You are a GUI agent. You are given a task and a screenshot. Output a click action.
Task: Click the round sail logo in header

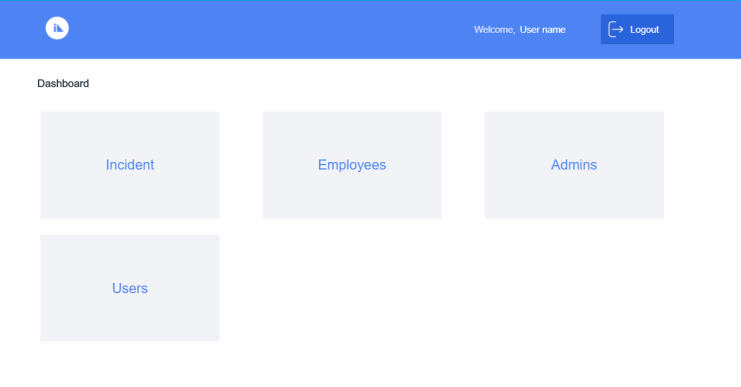pos(57,28)
